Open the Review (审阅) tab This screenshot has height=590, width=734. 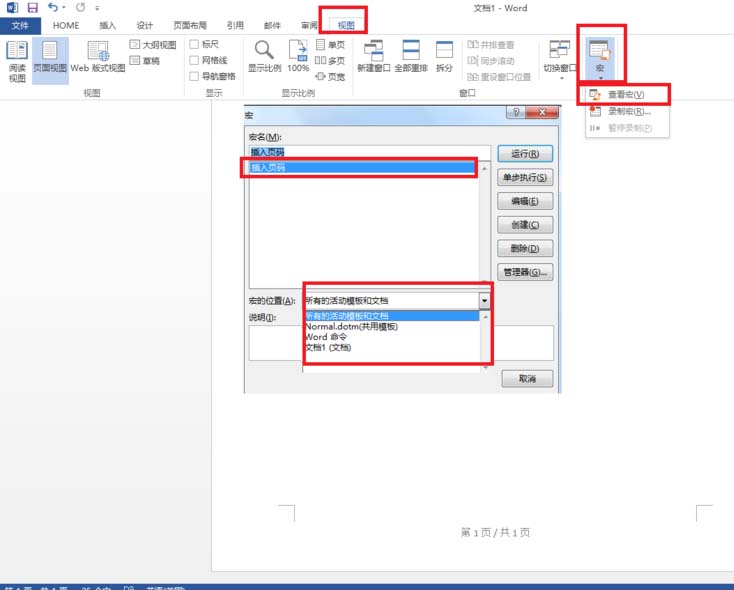point(309,25)
